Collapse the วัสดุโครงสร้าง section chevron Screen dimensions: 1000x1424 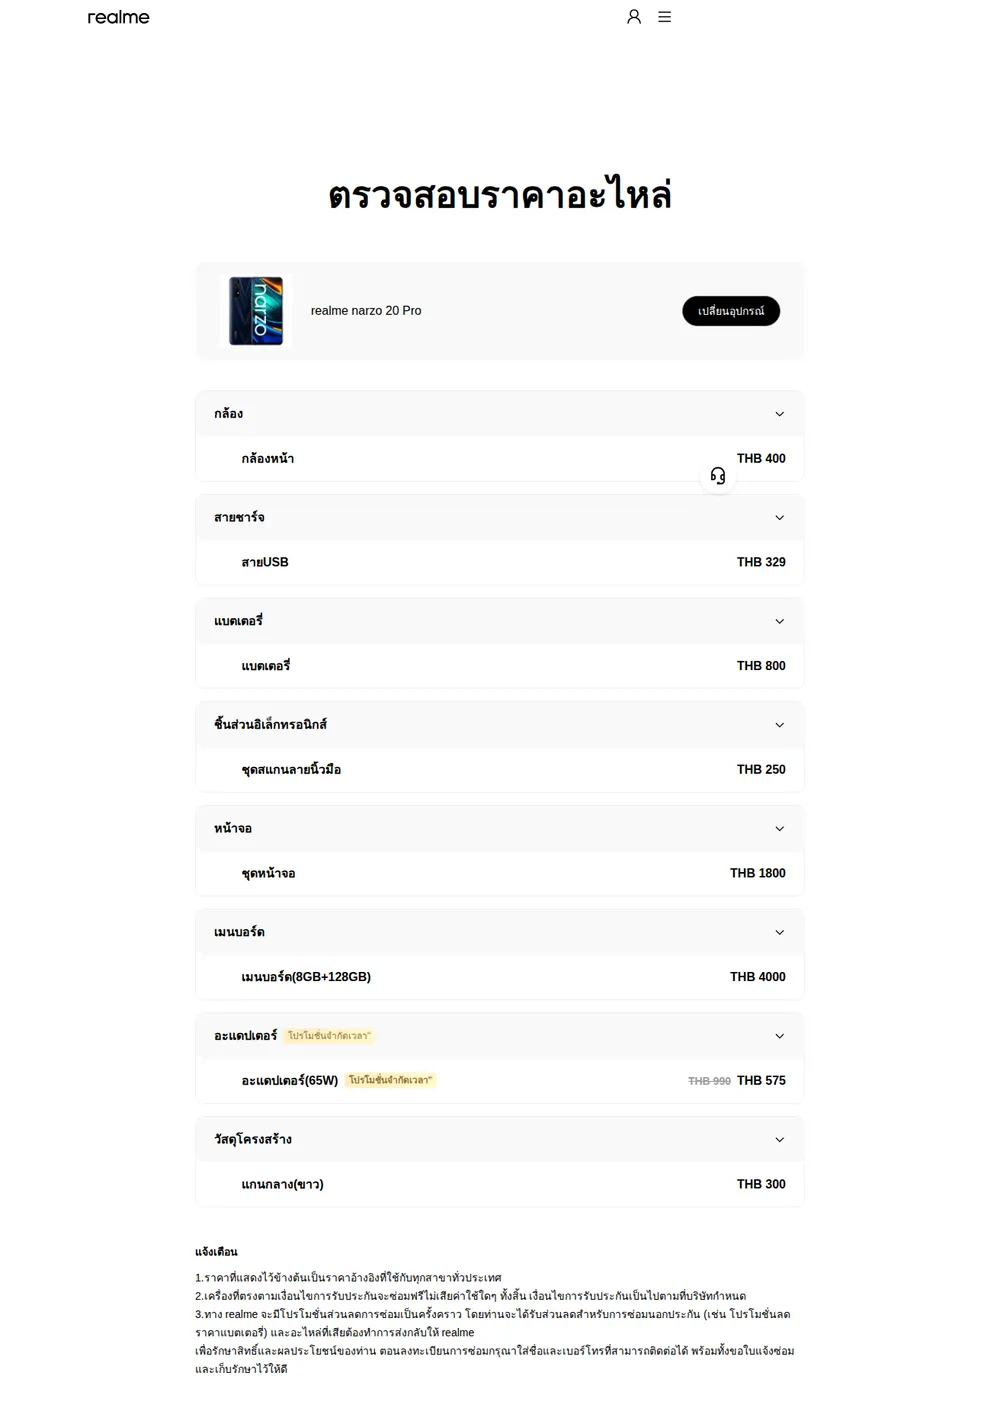[780, 1140]
